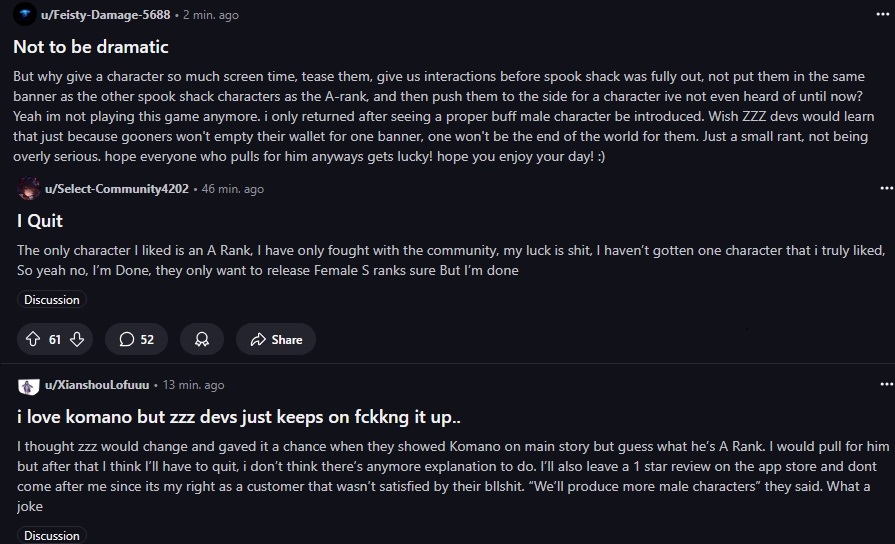Open options menu for Feisty-Damage-5688 post
Screen dimensions: 895x544
(885, 16)
